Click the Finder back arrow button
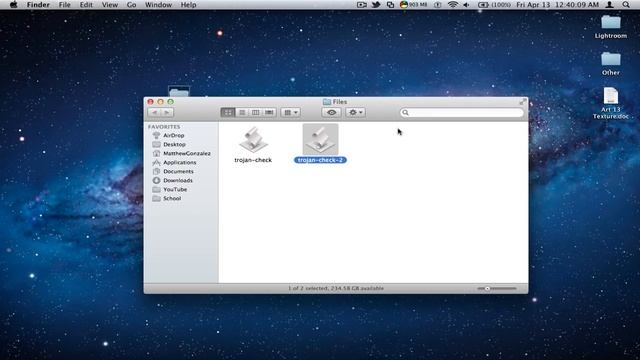Image resolution: width=640 pixels, height=360 pixels. [154, 112]
